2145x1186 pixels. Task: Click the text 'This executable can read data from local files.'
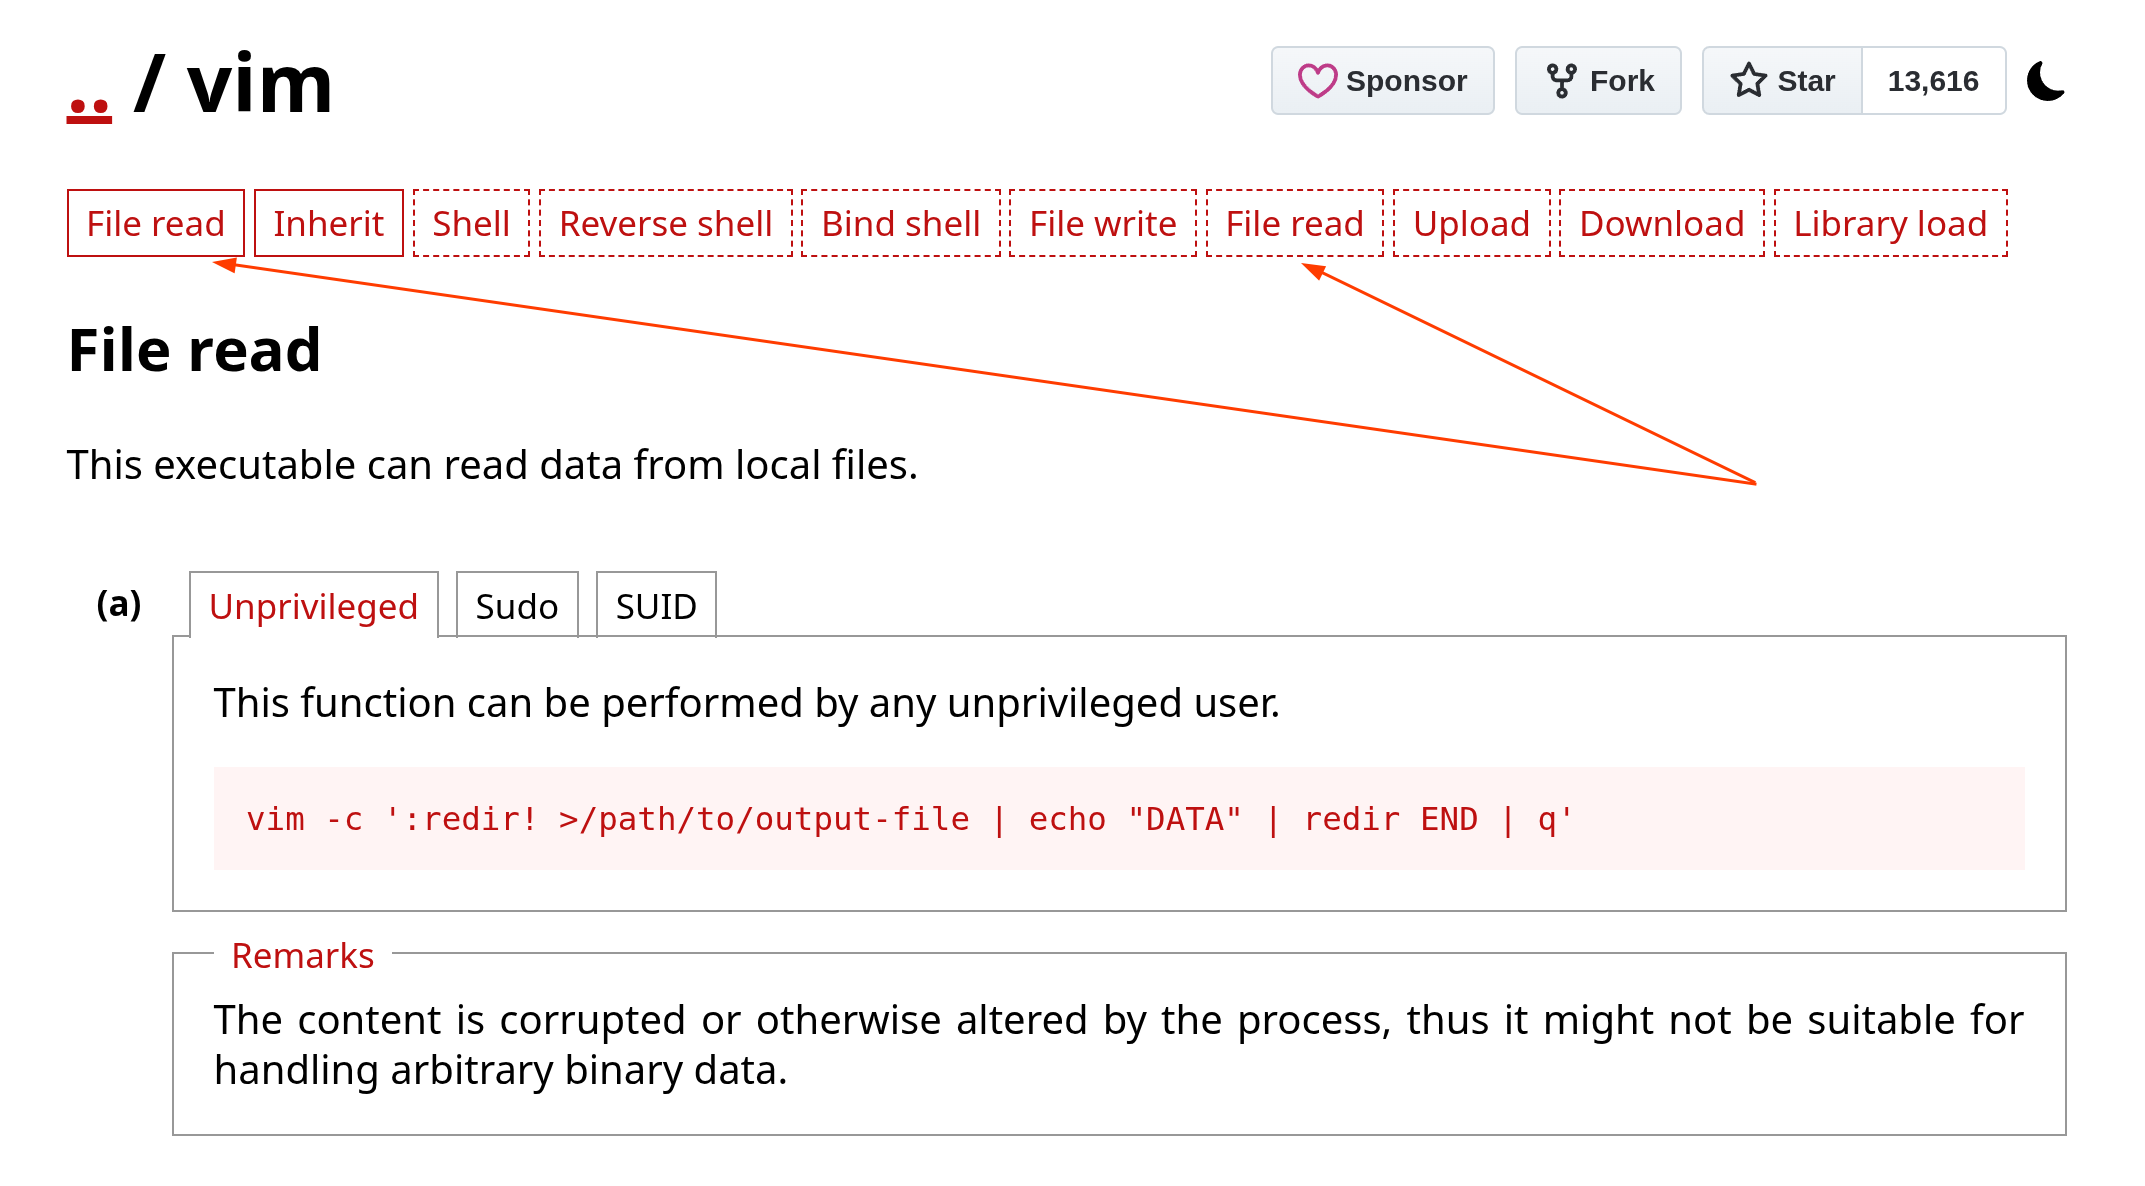tap(492, 465)
